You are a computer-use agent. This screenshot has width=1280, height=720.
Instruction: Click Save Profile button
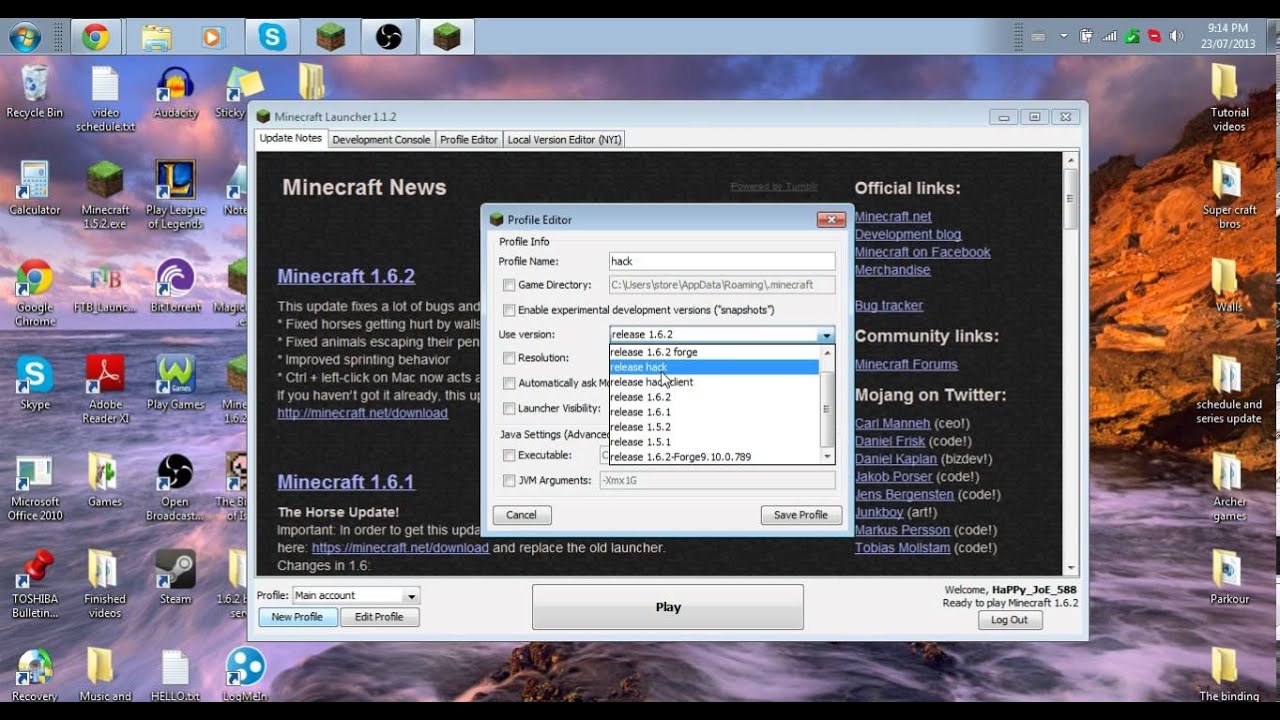point(801,515)
